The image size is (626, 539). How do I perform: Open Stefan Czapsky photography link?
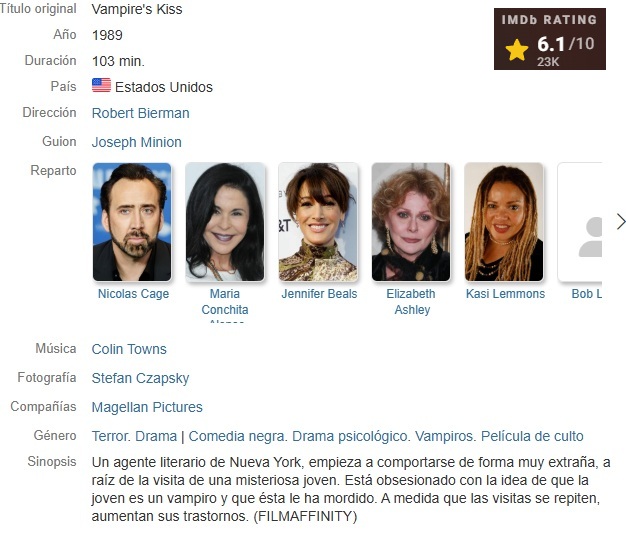click(x=140, y=378)
